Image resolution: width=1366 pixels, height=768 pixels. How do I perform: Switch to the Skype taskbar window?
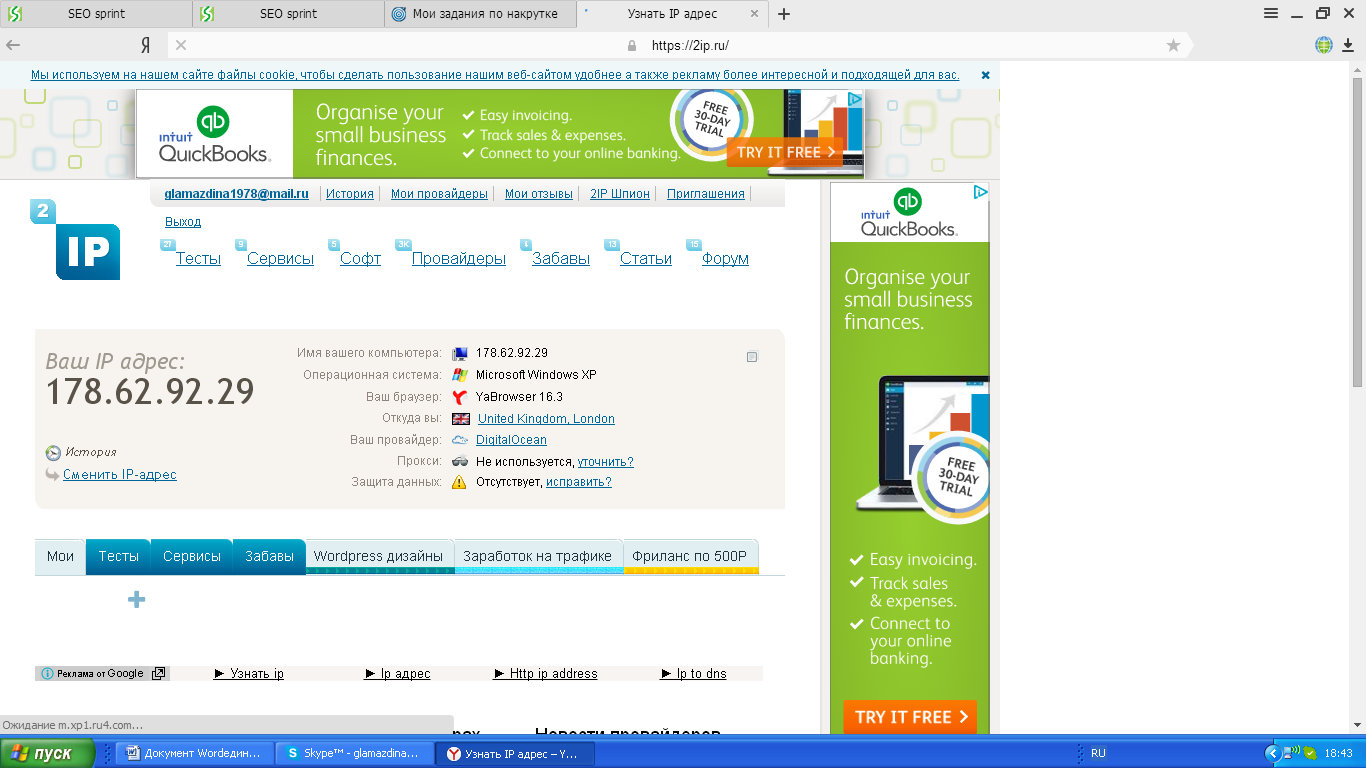click(355, 753)
